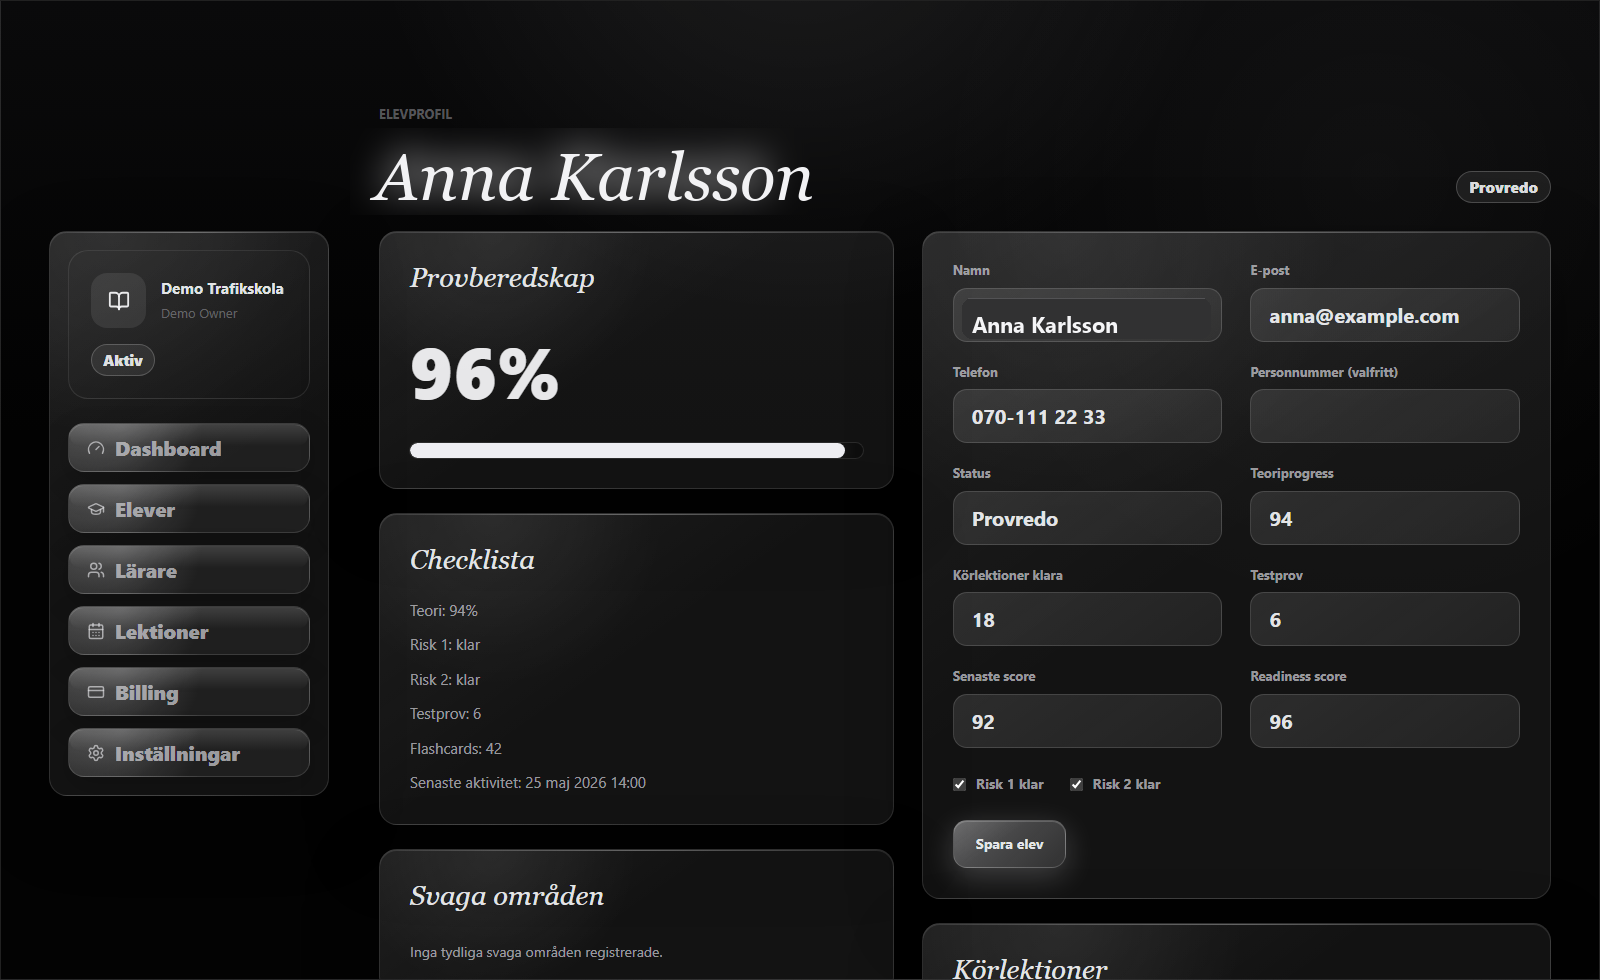Click the Demo Trafikskola name
1600x980 pixels.
pyautogui.click(x=222, y=289)
